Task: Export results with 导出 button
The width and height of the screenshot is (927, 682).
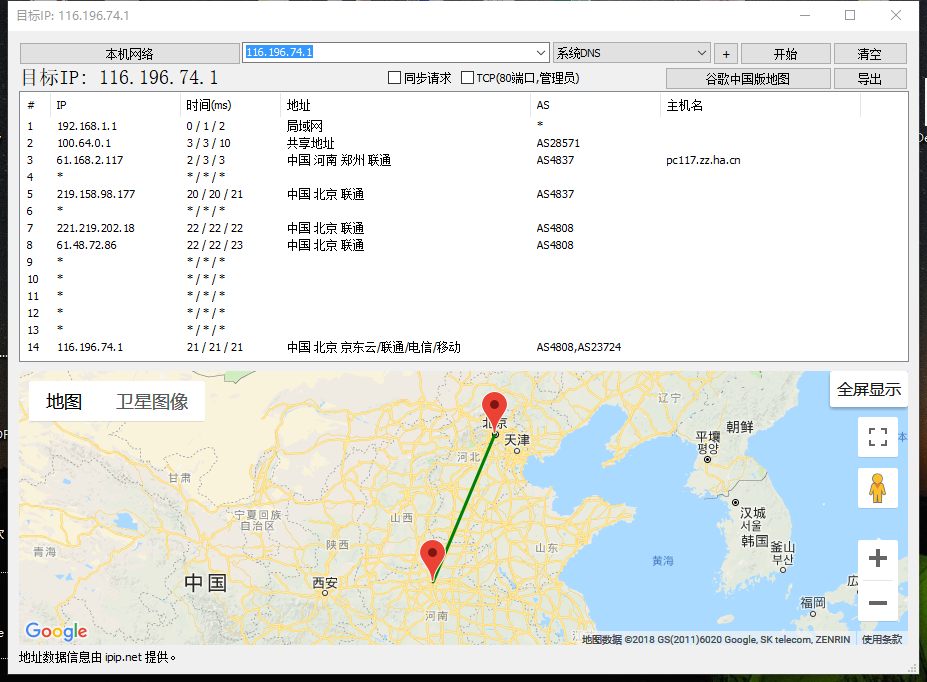Action: 870,79
